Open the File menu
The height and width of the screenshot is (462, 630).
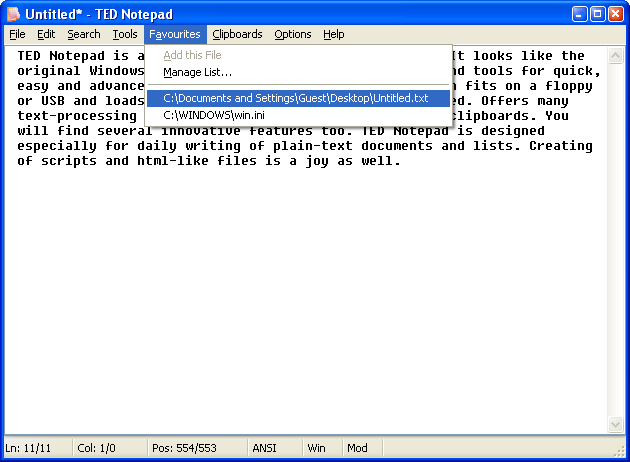click(x=17, y=35)
